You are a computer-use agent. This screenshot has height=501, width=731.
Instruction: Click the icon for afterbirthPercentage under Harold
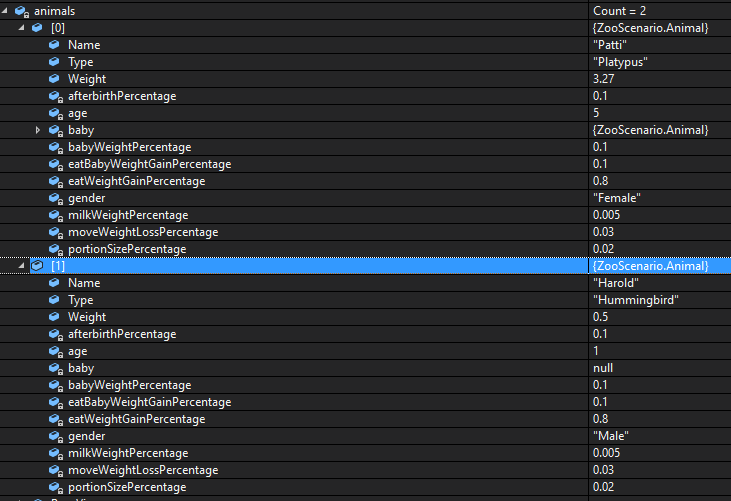point(56,334)
